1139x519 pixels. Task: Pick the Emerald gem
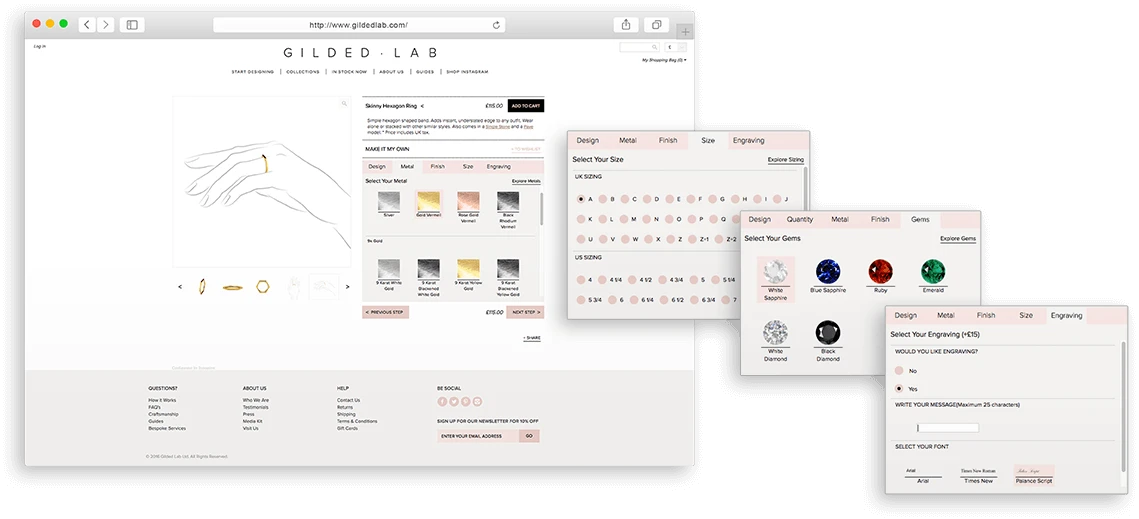[933, 276]
